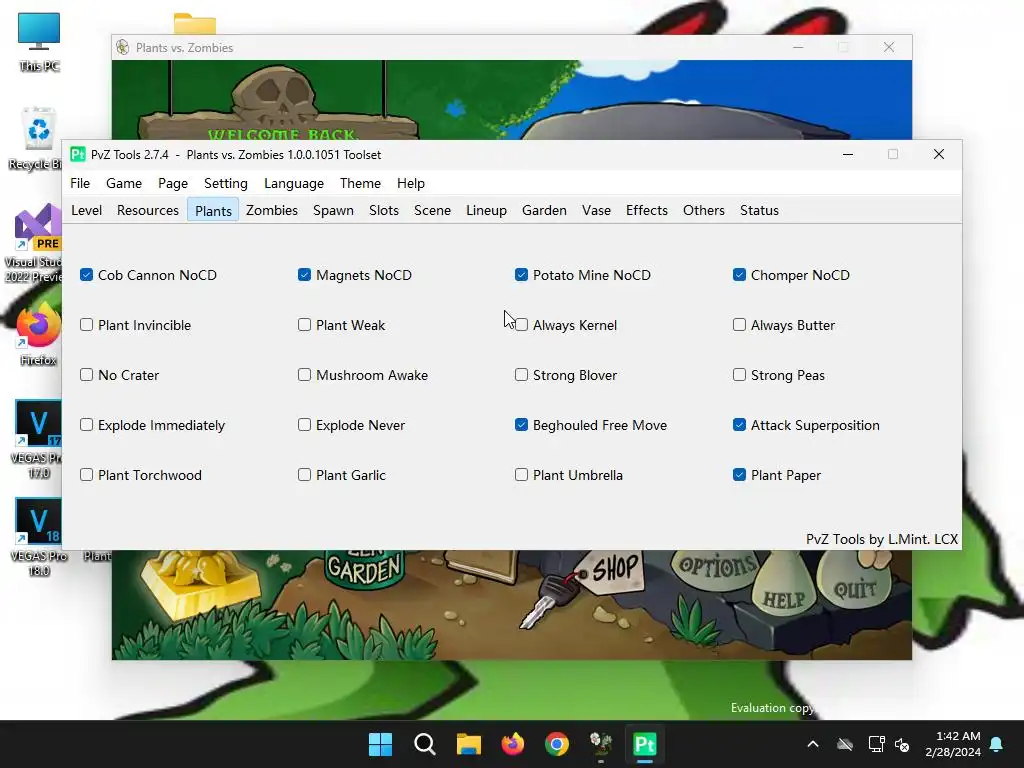
Task: Click the PvZ Tools taskbar icon
Action: 645,744
